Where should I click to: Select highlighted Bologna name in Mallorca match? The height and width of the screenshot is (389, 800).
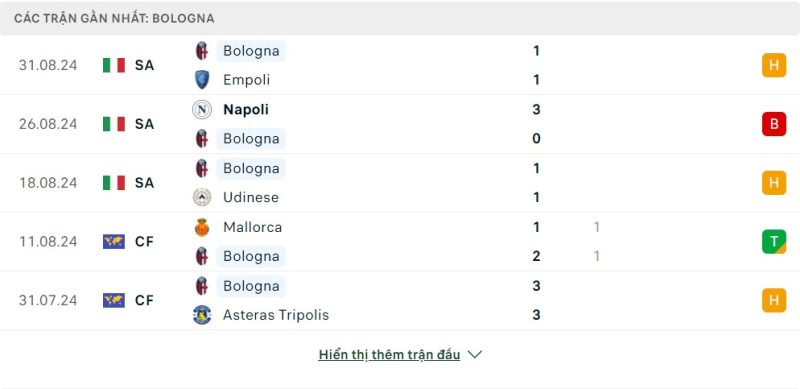[x=251, y=256]
